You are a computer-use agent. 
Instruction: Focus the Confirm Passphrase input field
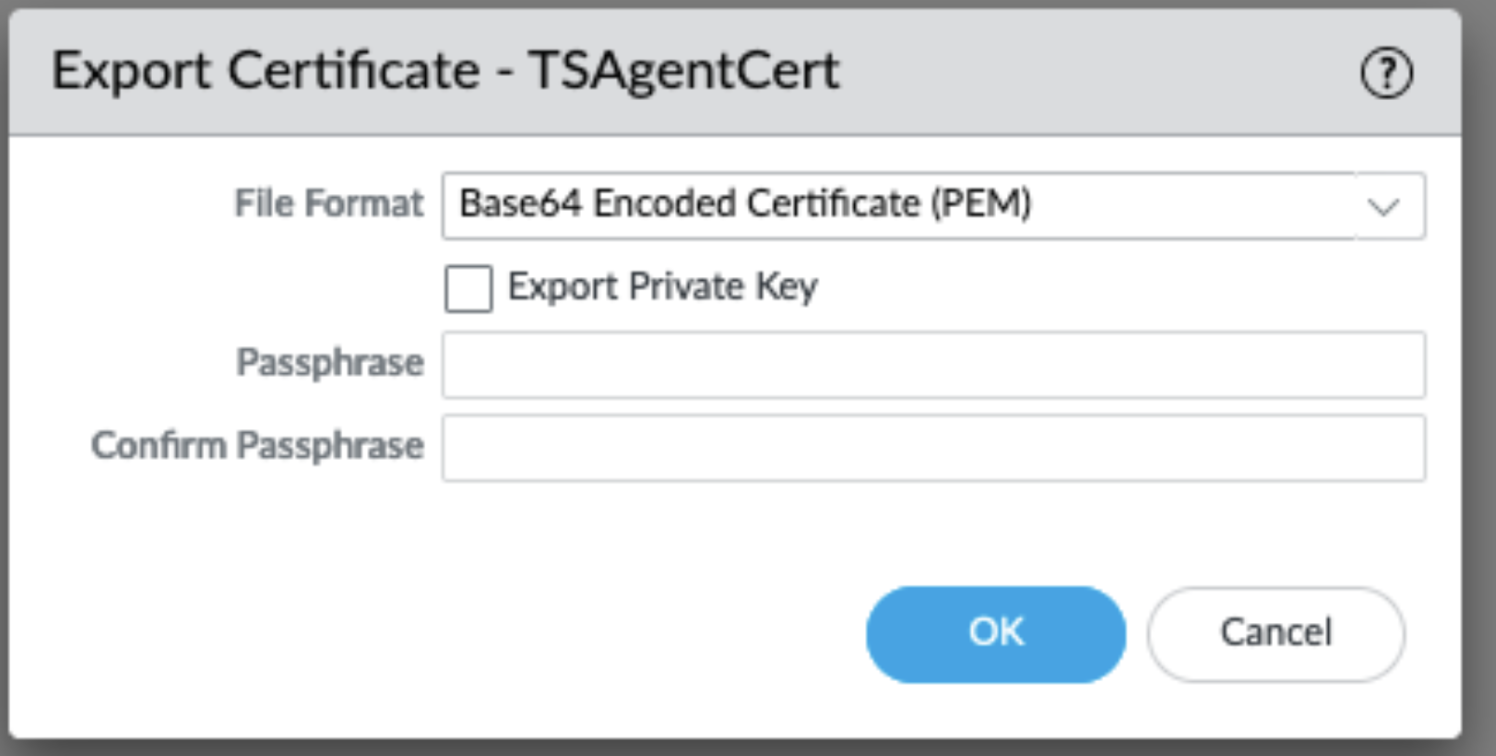pos(933,448)
